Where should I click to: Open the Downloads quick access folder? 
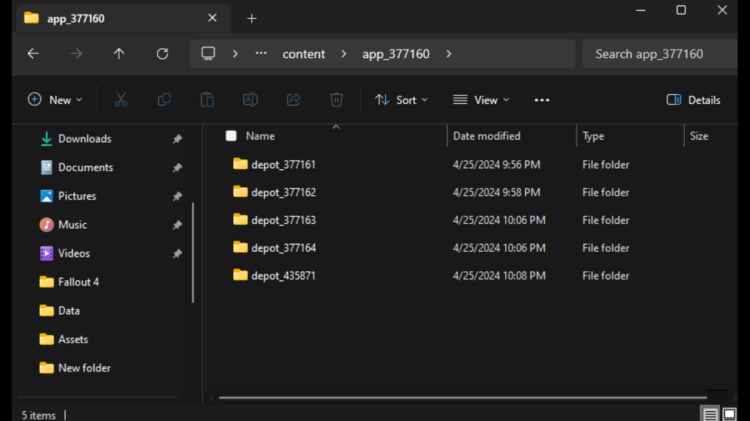tap(84, 139)
